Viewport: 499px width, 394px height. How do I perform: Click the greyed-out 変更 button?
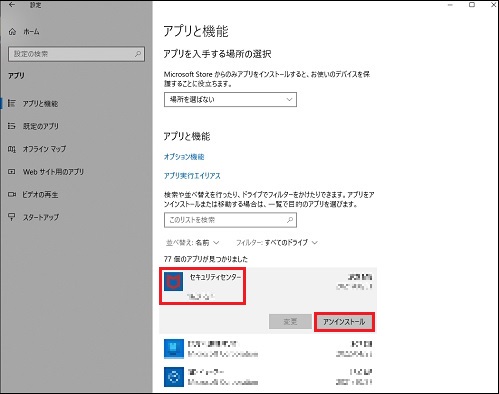(x=290, y=322)
